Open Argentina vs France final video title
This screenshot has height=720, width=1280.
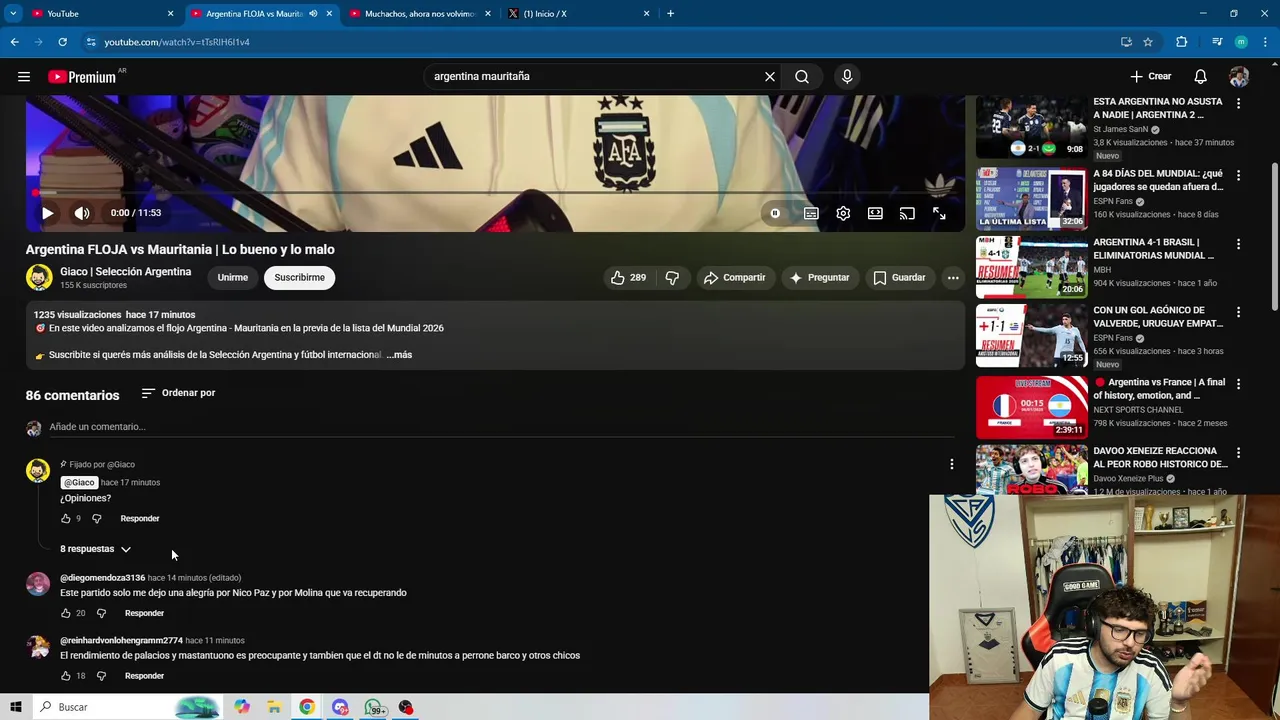tap(1159, 389)
